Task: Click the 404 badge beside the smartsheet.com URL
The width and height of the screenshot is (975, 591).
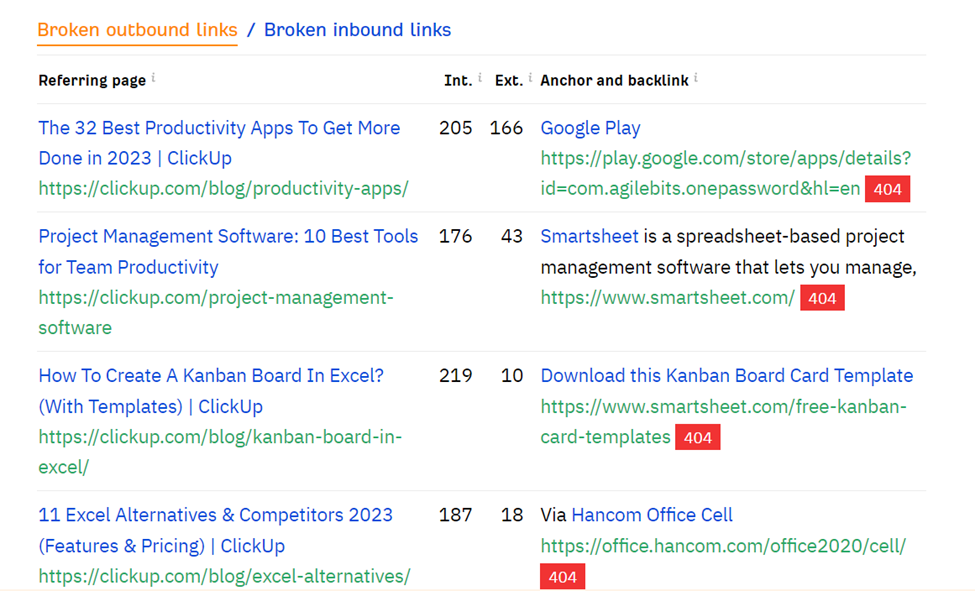Action: 822,297
